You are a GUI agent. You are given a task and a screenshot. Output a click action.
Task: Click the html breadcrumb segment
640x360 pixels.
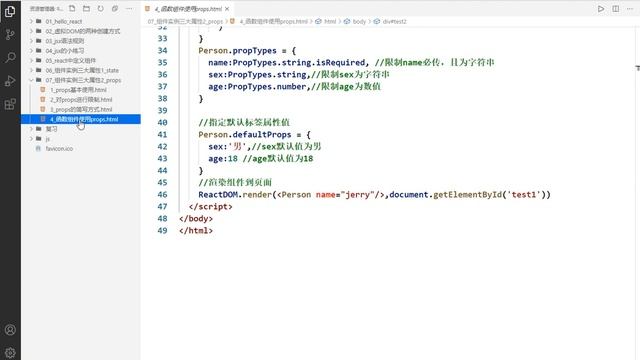330,21
